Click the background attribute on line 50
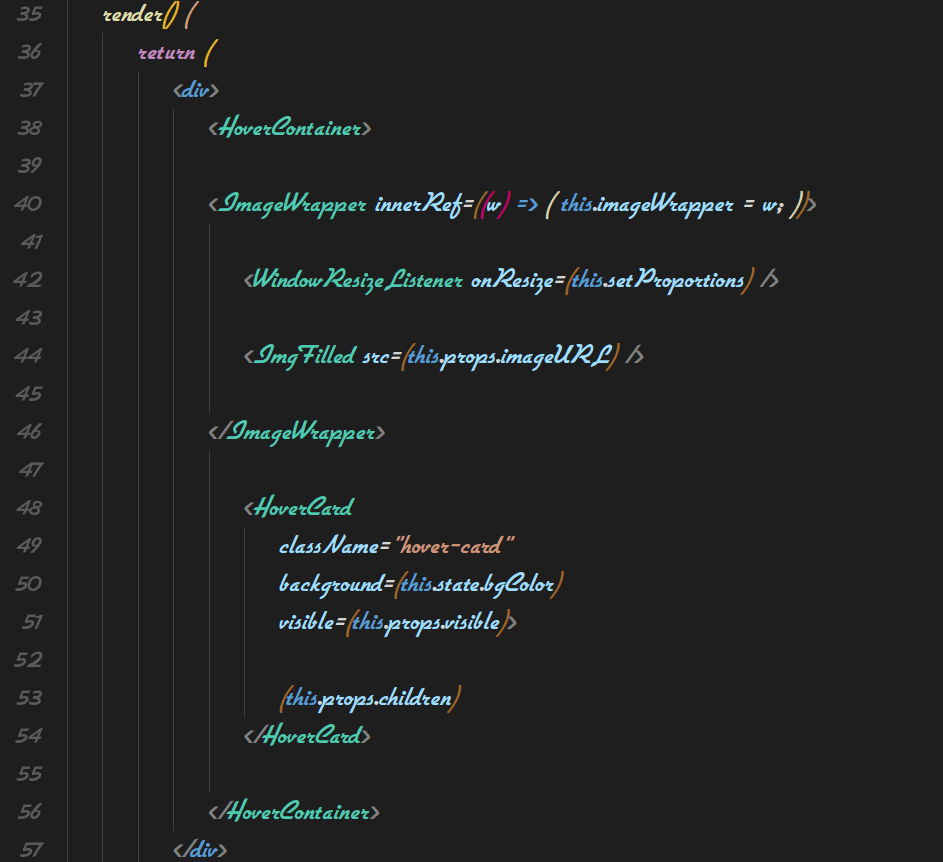943x862 pixels. 330,584
